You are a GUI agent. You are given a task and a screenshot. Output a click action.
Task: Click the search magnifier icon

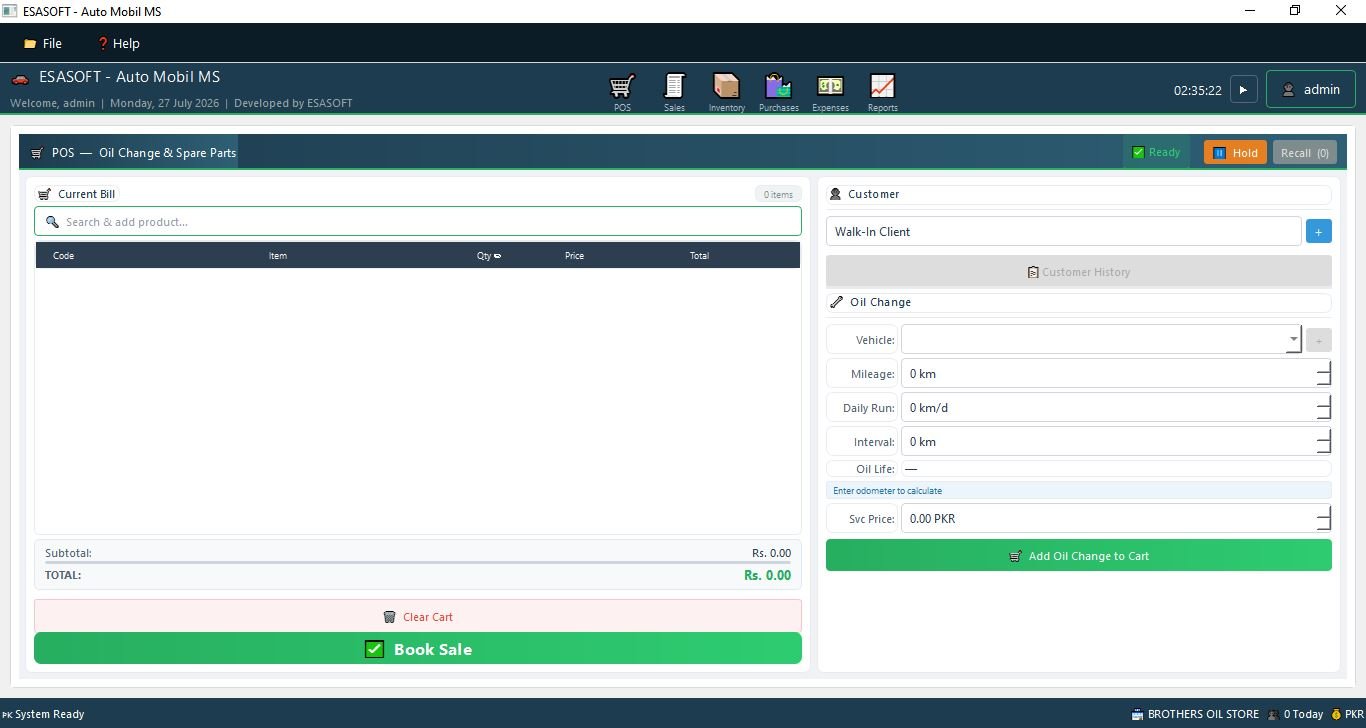pos(52,221)
